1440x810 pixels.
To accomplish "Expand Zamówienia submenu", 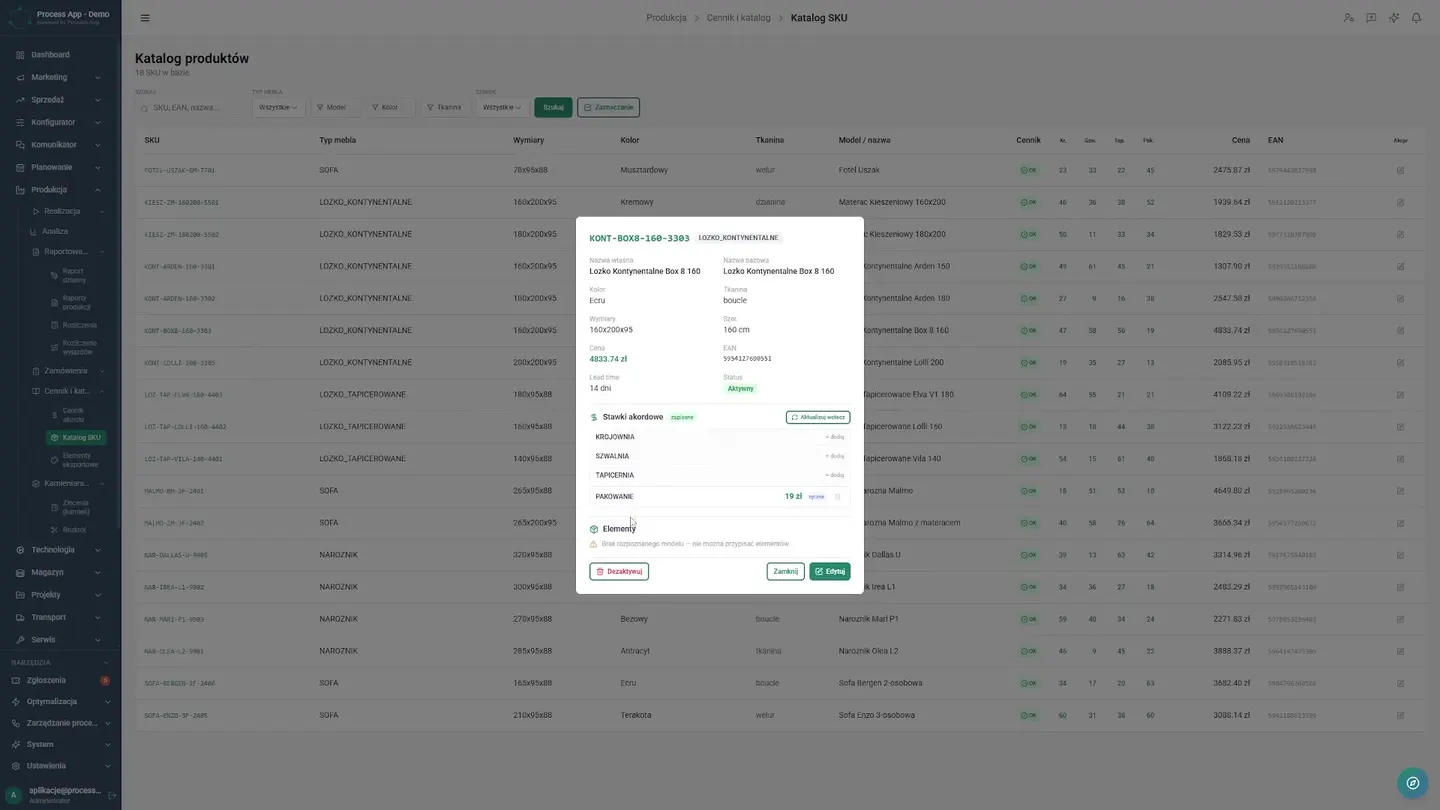I will (x=68, y=371).
